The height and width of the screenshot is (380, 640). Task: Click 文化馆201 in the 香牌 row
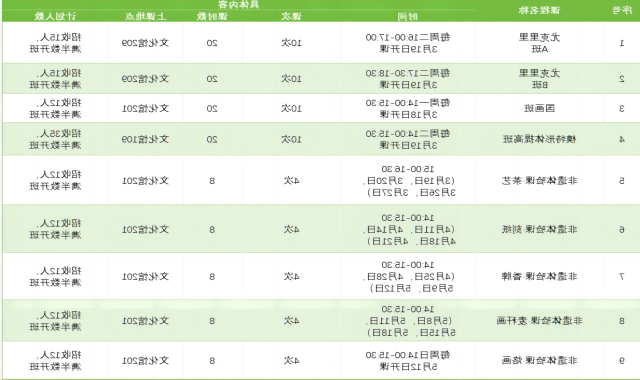tap(145, 277)
